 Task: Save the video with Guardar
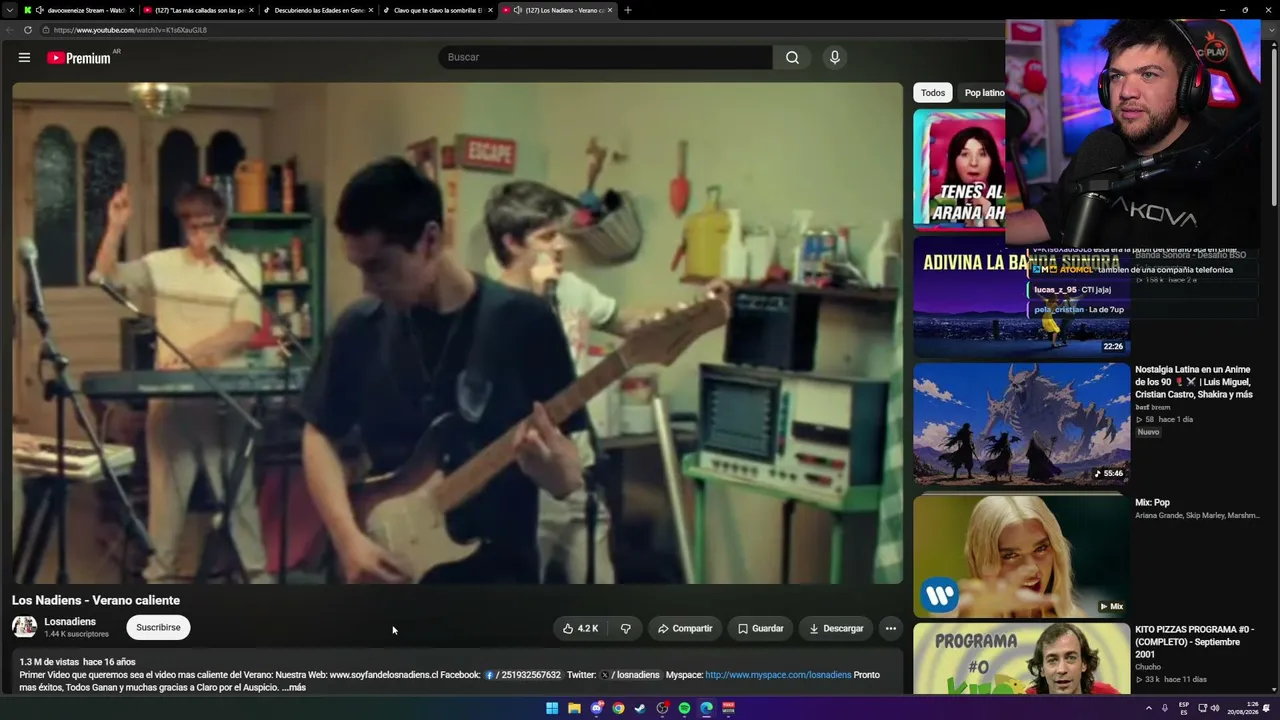760,629
